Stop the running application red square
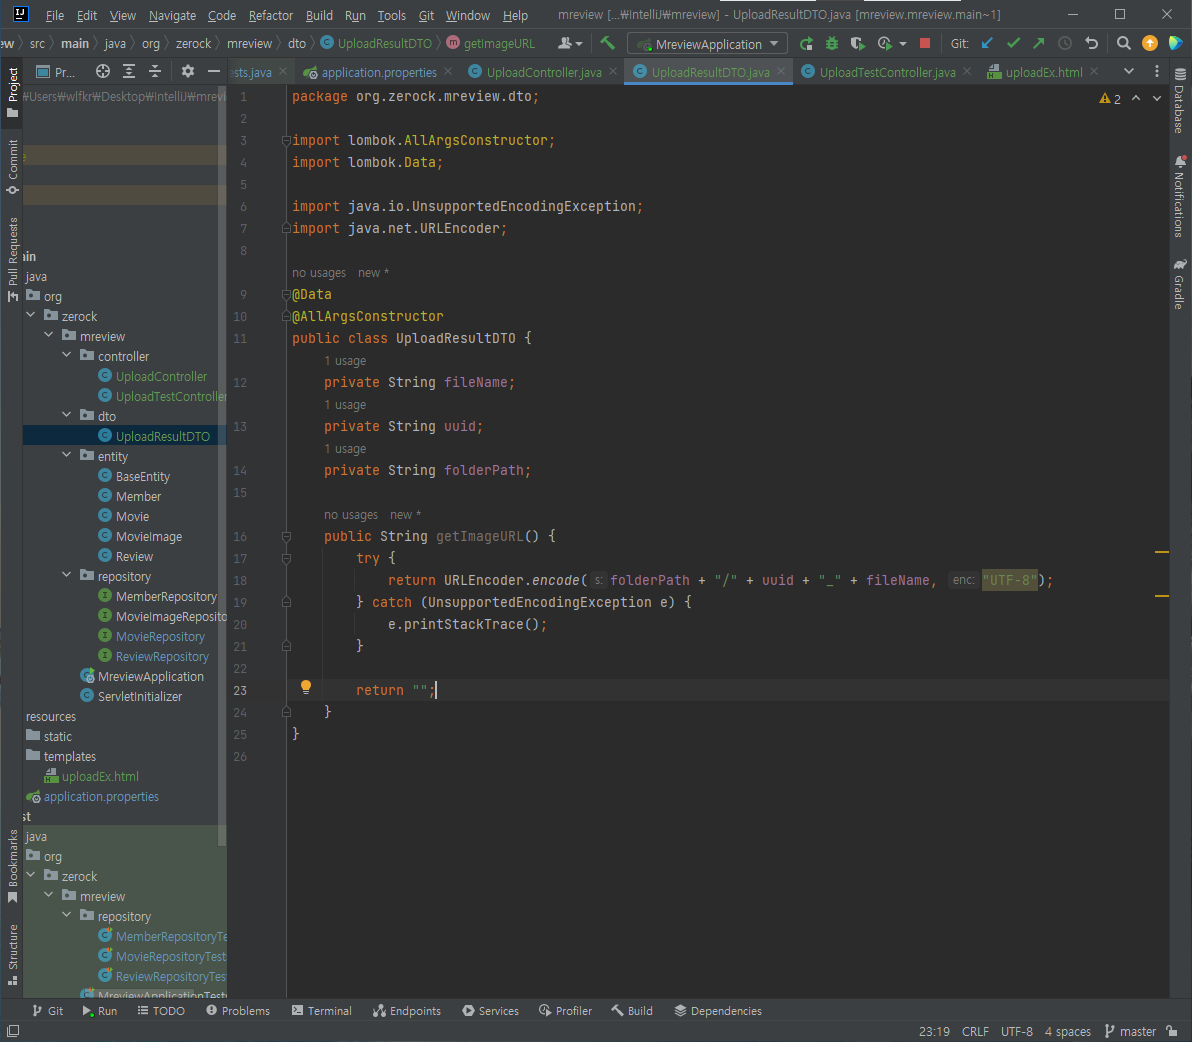The image size is (1192, 1042). (x=924, y=43)
